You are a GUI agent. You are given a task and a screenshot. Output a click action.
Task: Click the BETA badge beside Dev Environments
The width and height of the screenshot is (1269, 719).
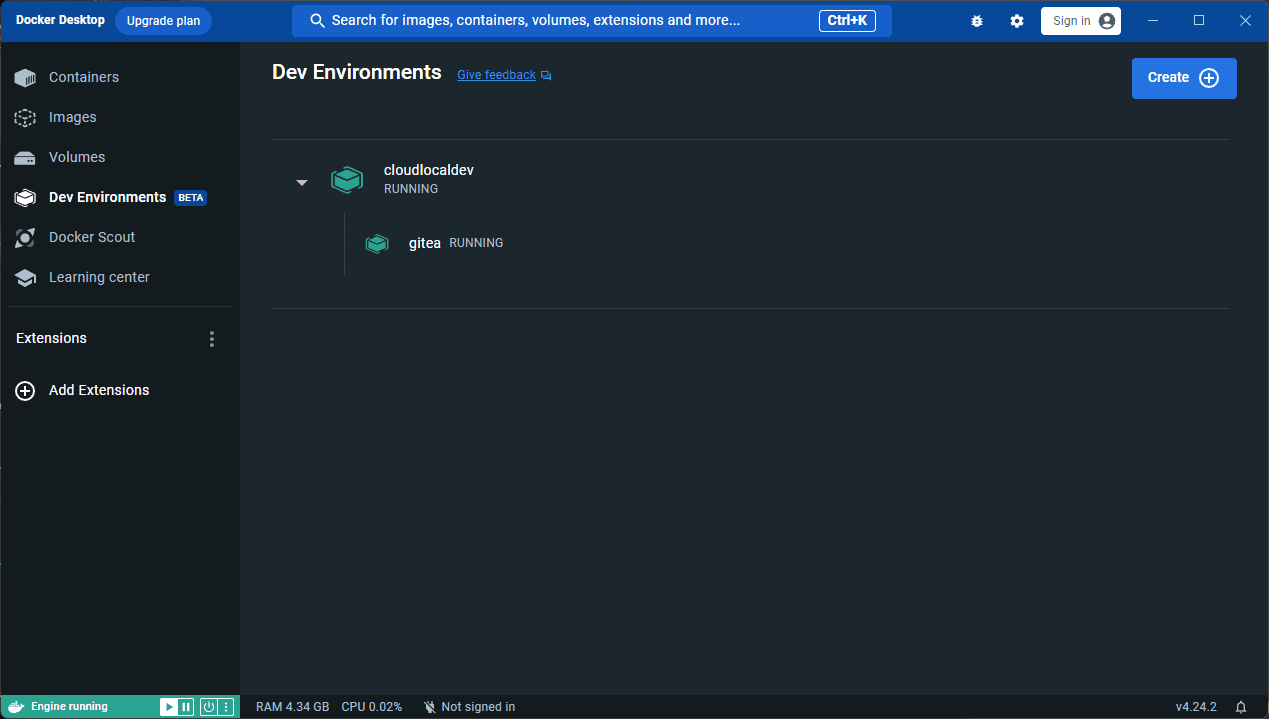pos(190,198)
